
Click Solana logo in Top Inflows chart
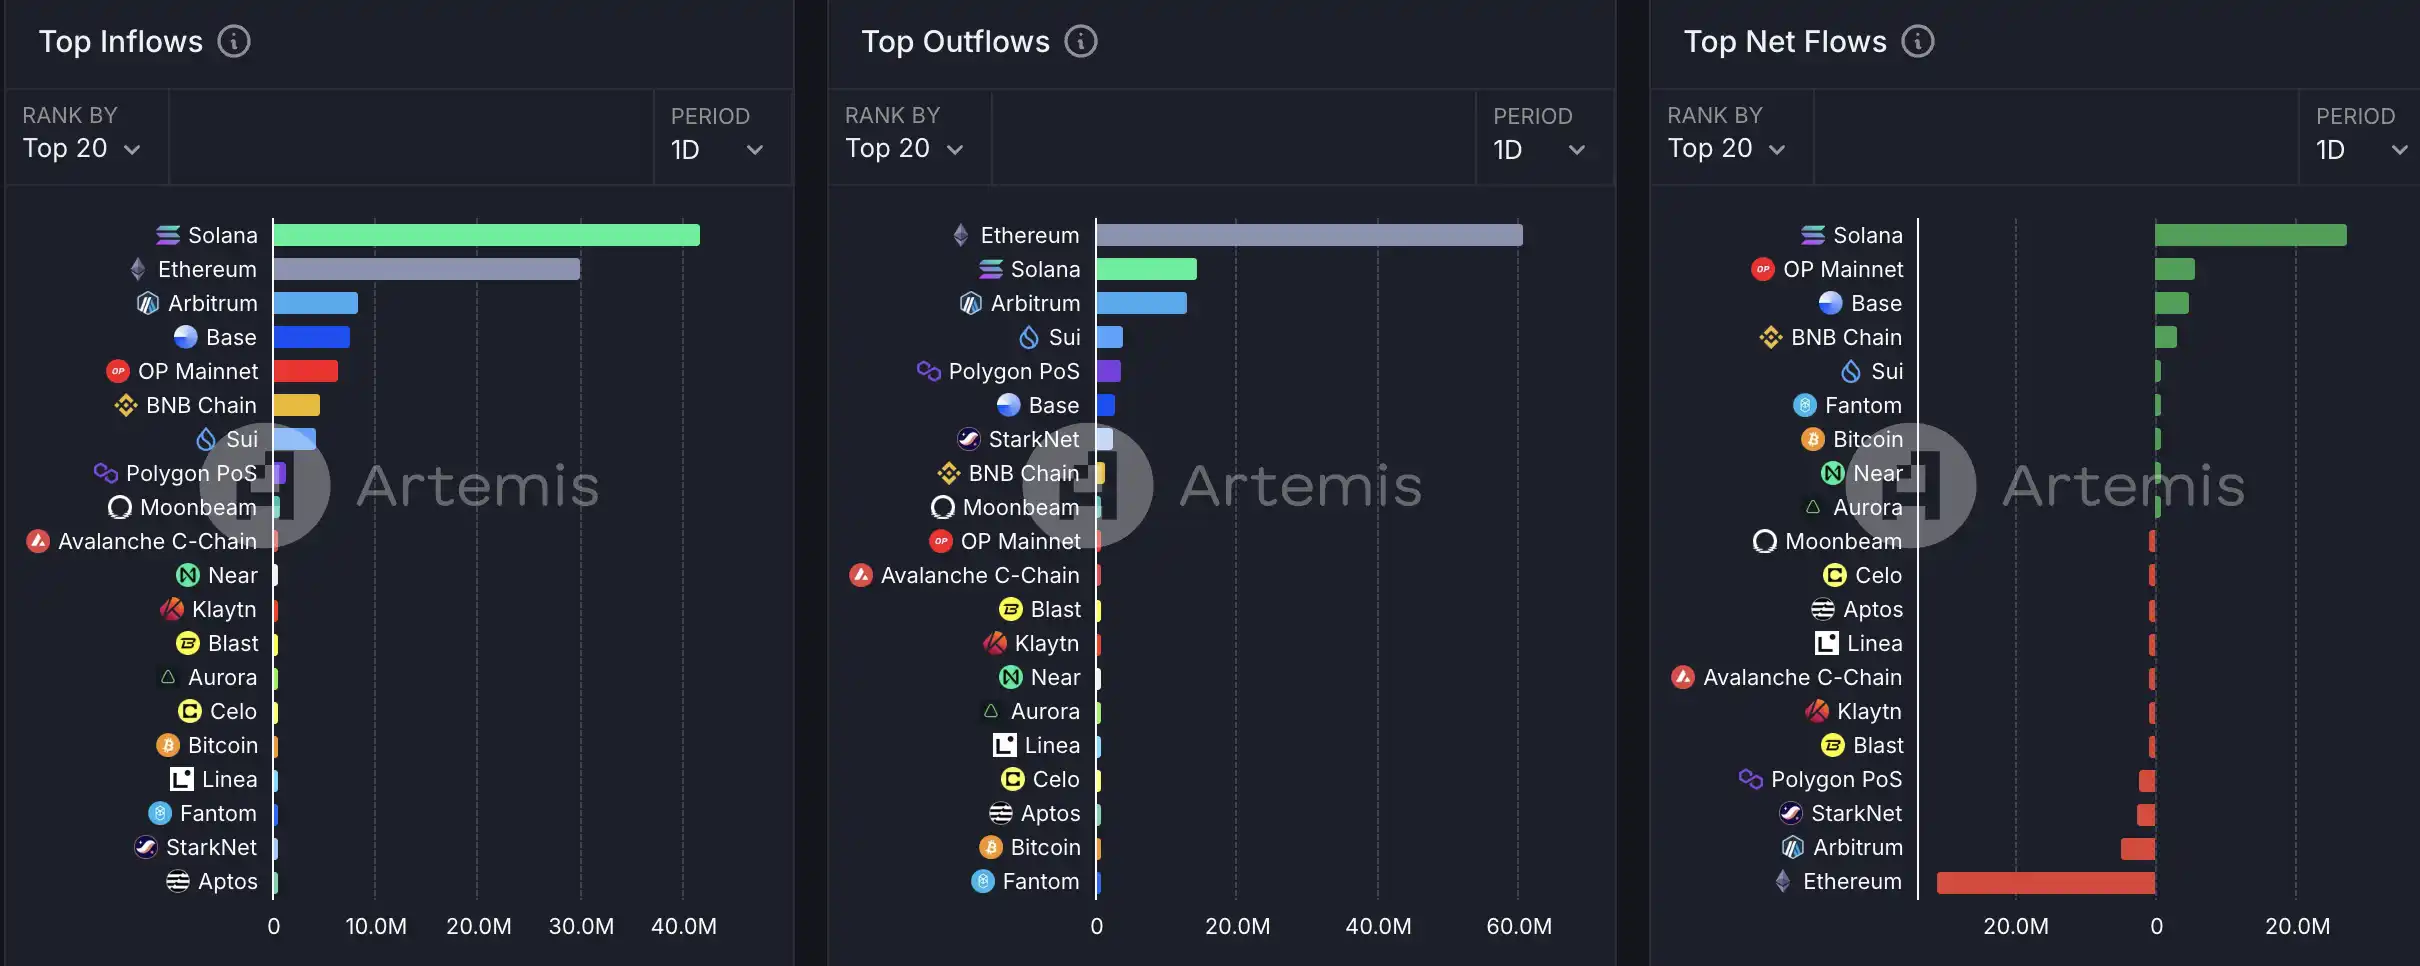tap(168, 235)
